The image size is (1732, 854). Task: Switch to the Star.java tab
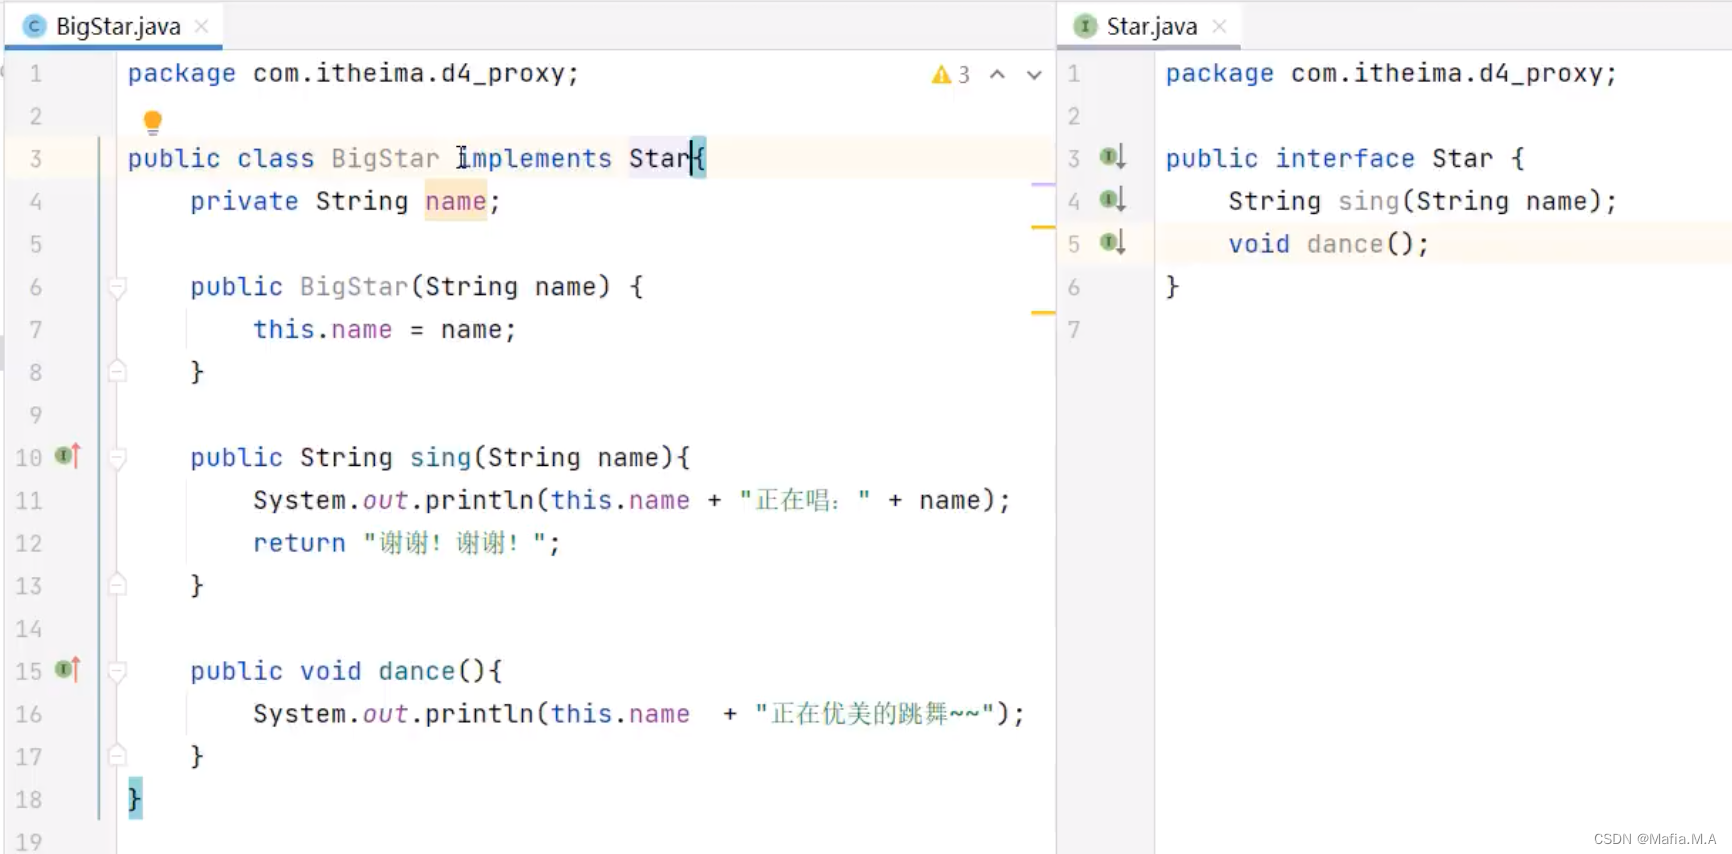(1149, 26)
